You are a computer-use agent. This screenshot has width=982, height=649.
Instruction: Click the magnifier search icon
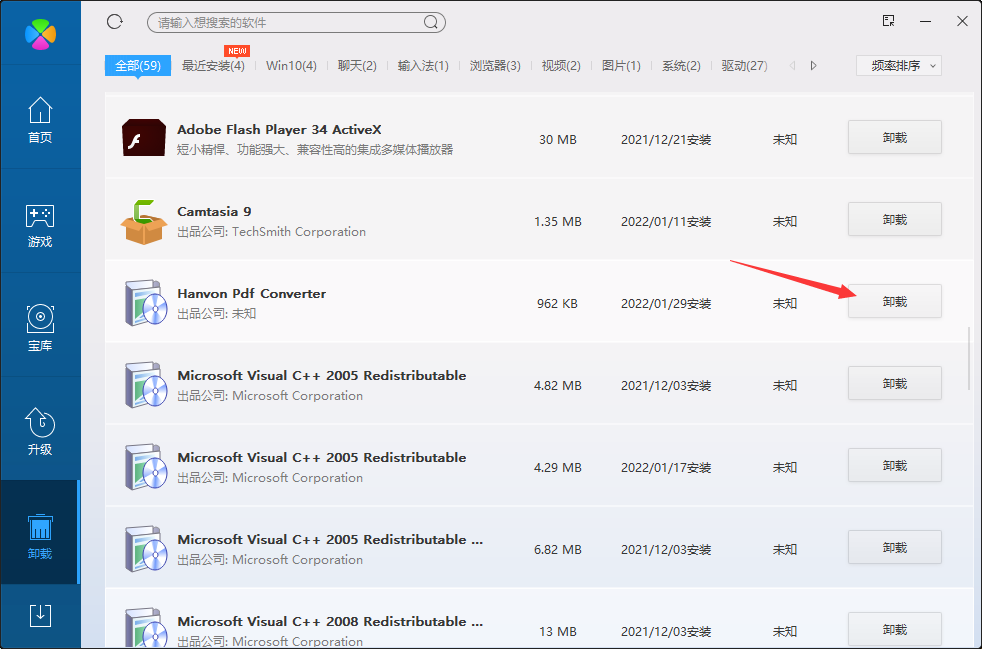coord(431,23)
